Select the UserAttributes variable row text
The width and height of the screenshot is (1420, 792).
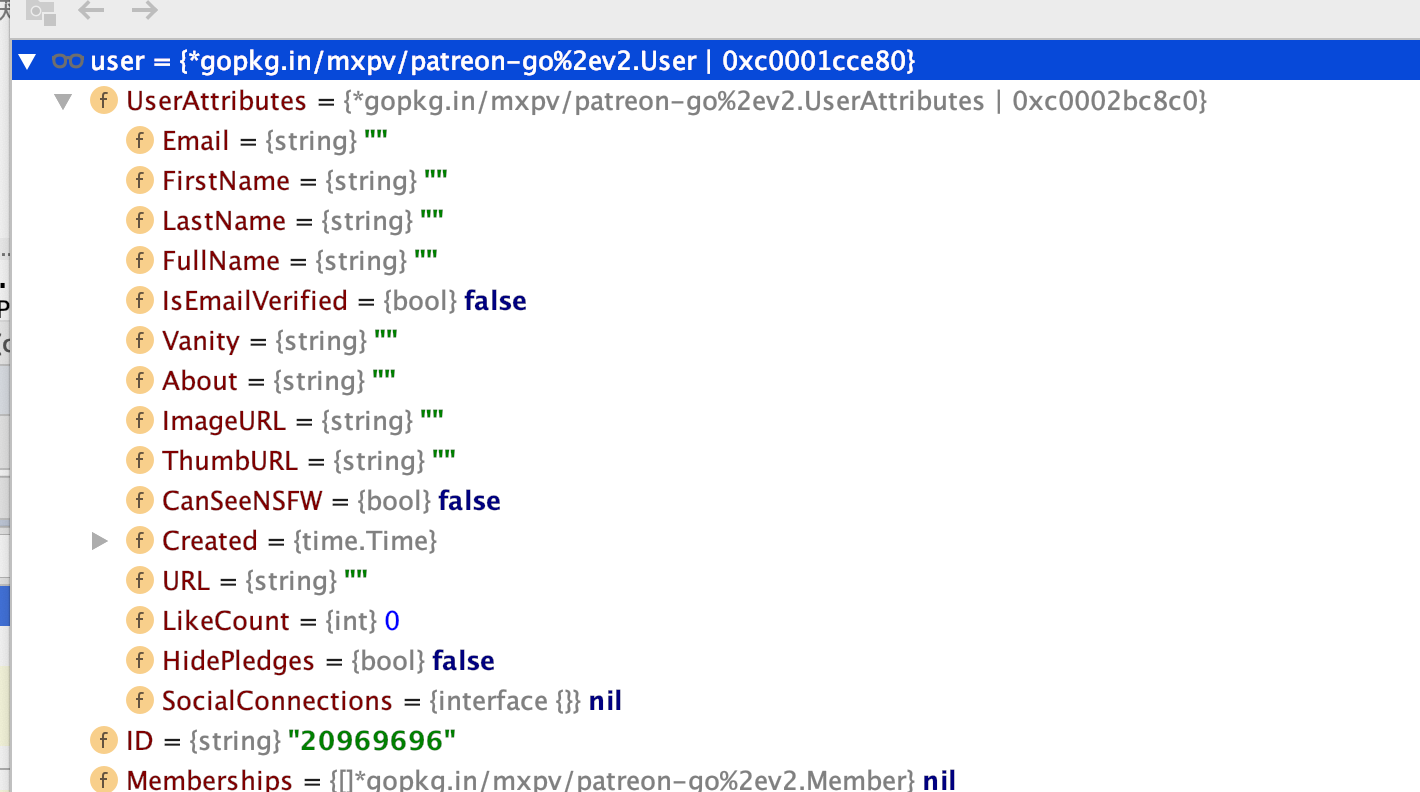click(x=666, y=101)
